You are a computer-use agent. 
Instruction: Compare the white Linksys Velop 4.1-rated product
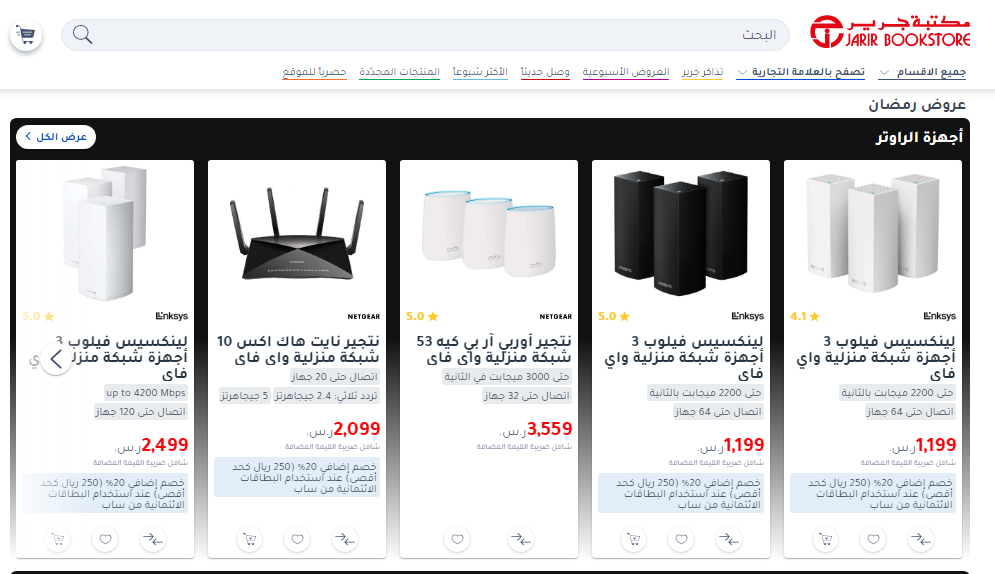point(921,539)
